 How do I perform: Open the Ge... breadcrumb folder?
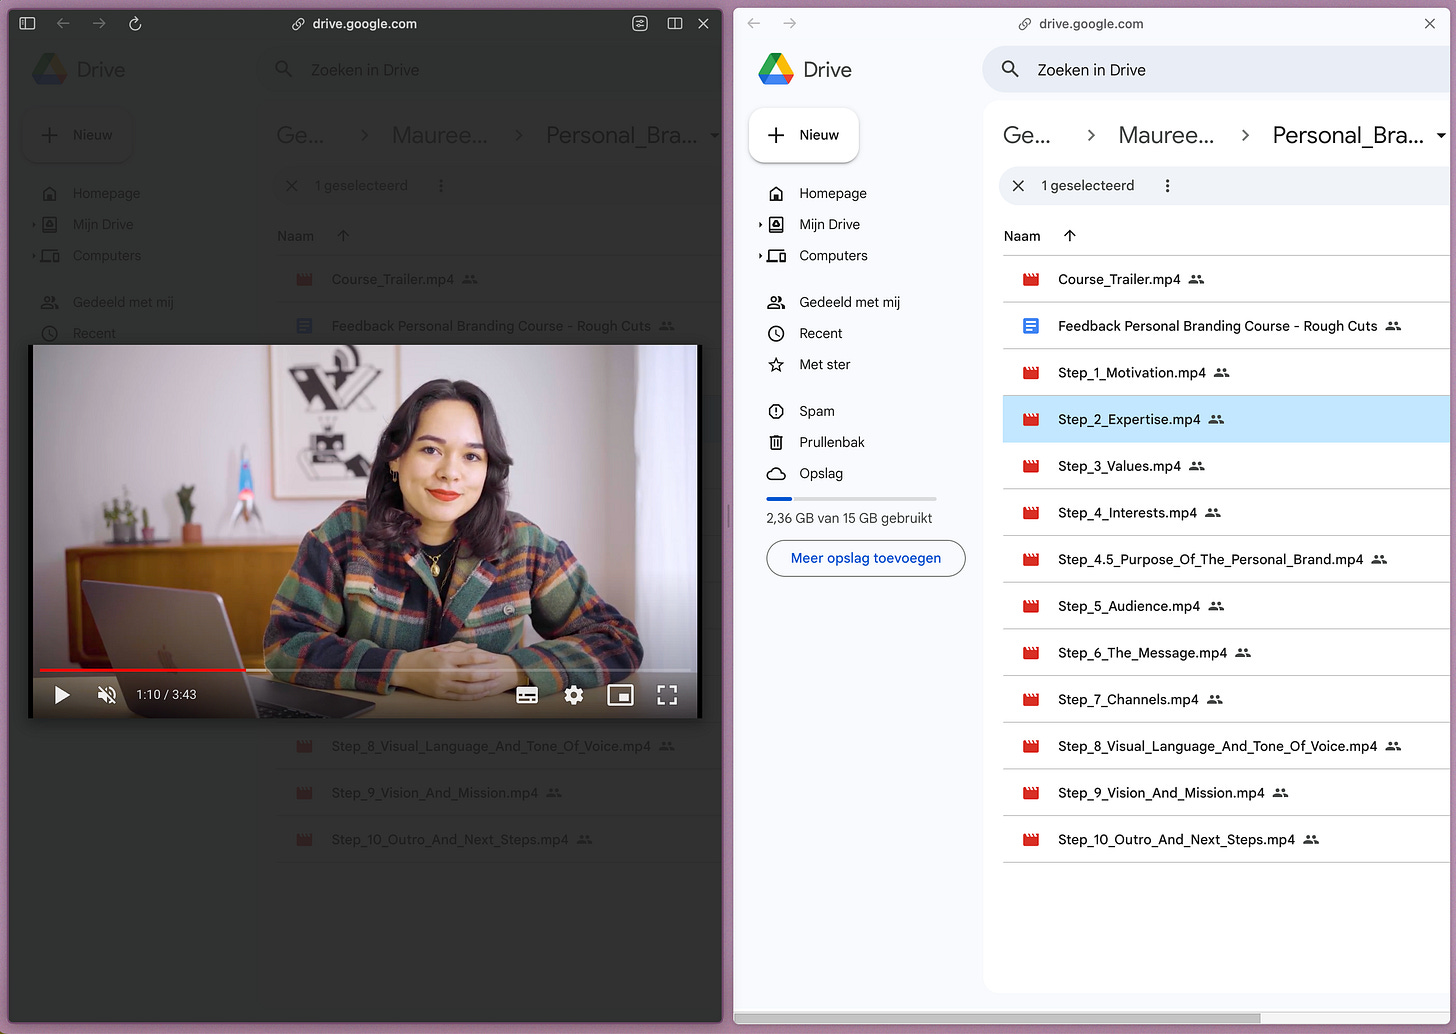pos(1027,135)
